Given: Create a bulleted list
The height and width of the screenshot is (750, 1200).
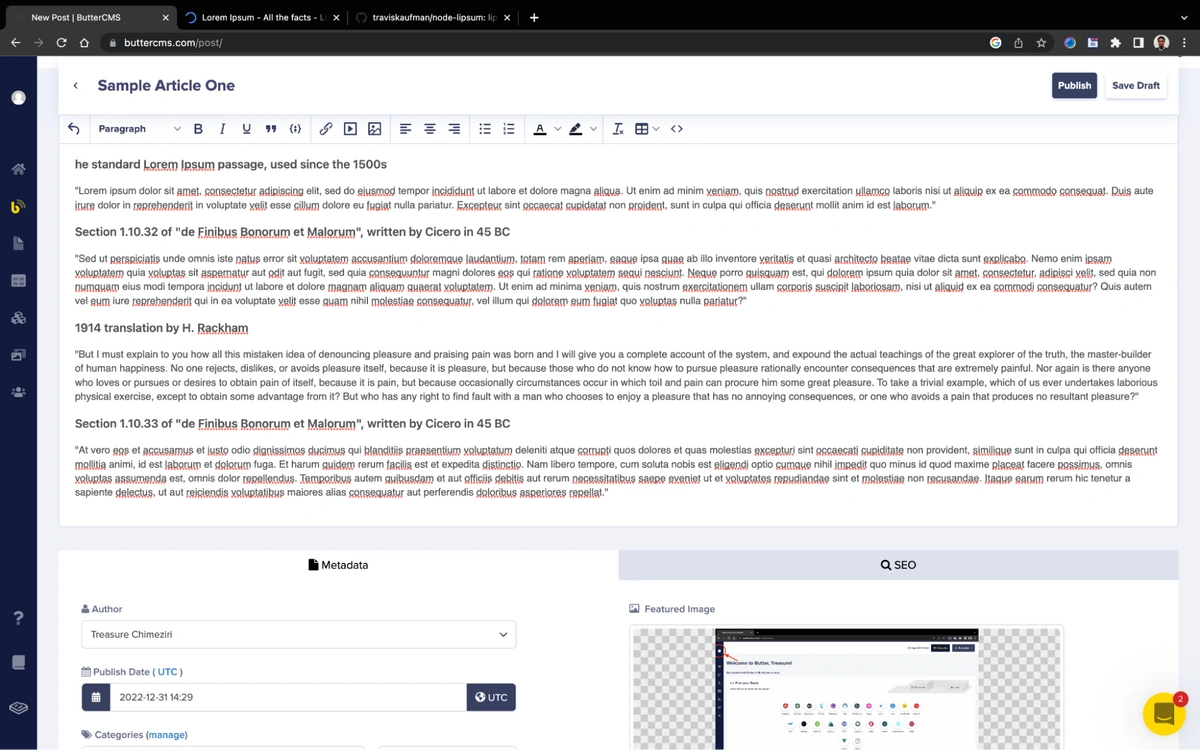Looking at the screenshot, I should 485,129.
